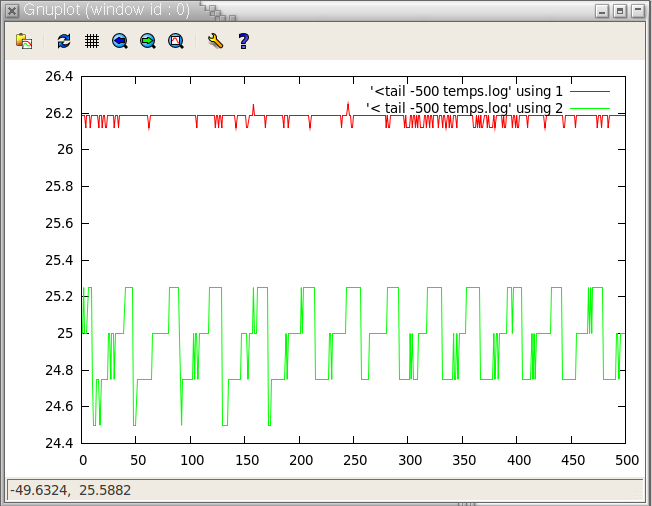Click y-axis label 25.2
This screenshot has width=652, height=506.
[59, 296]
